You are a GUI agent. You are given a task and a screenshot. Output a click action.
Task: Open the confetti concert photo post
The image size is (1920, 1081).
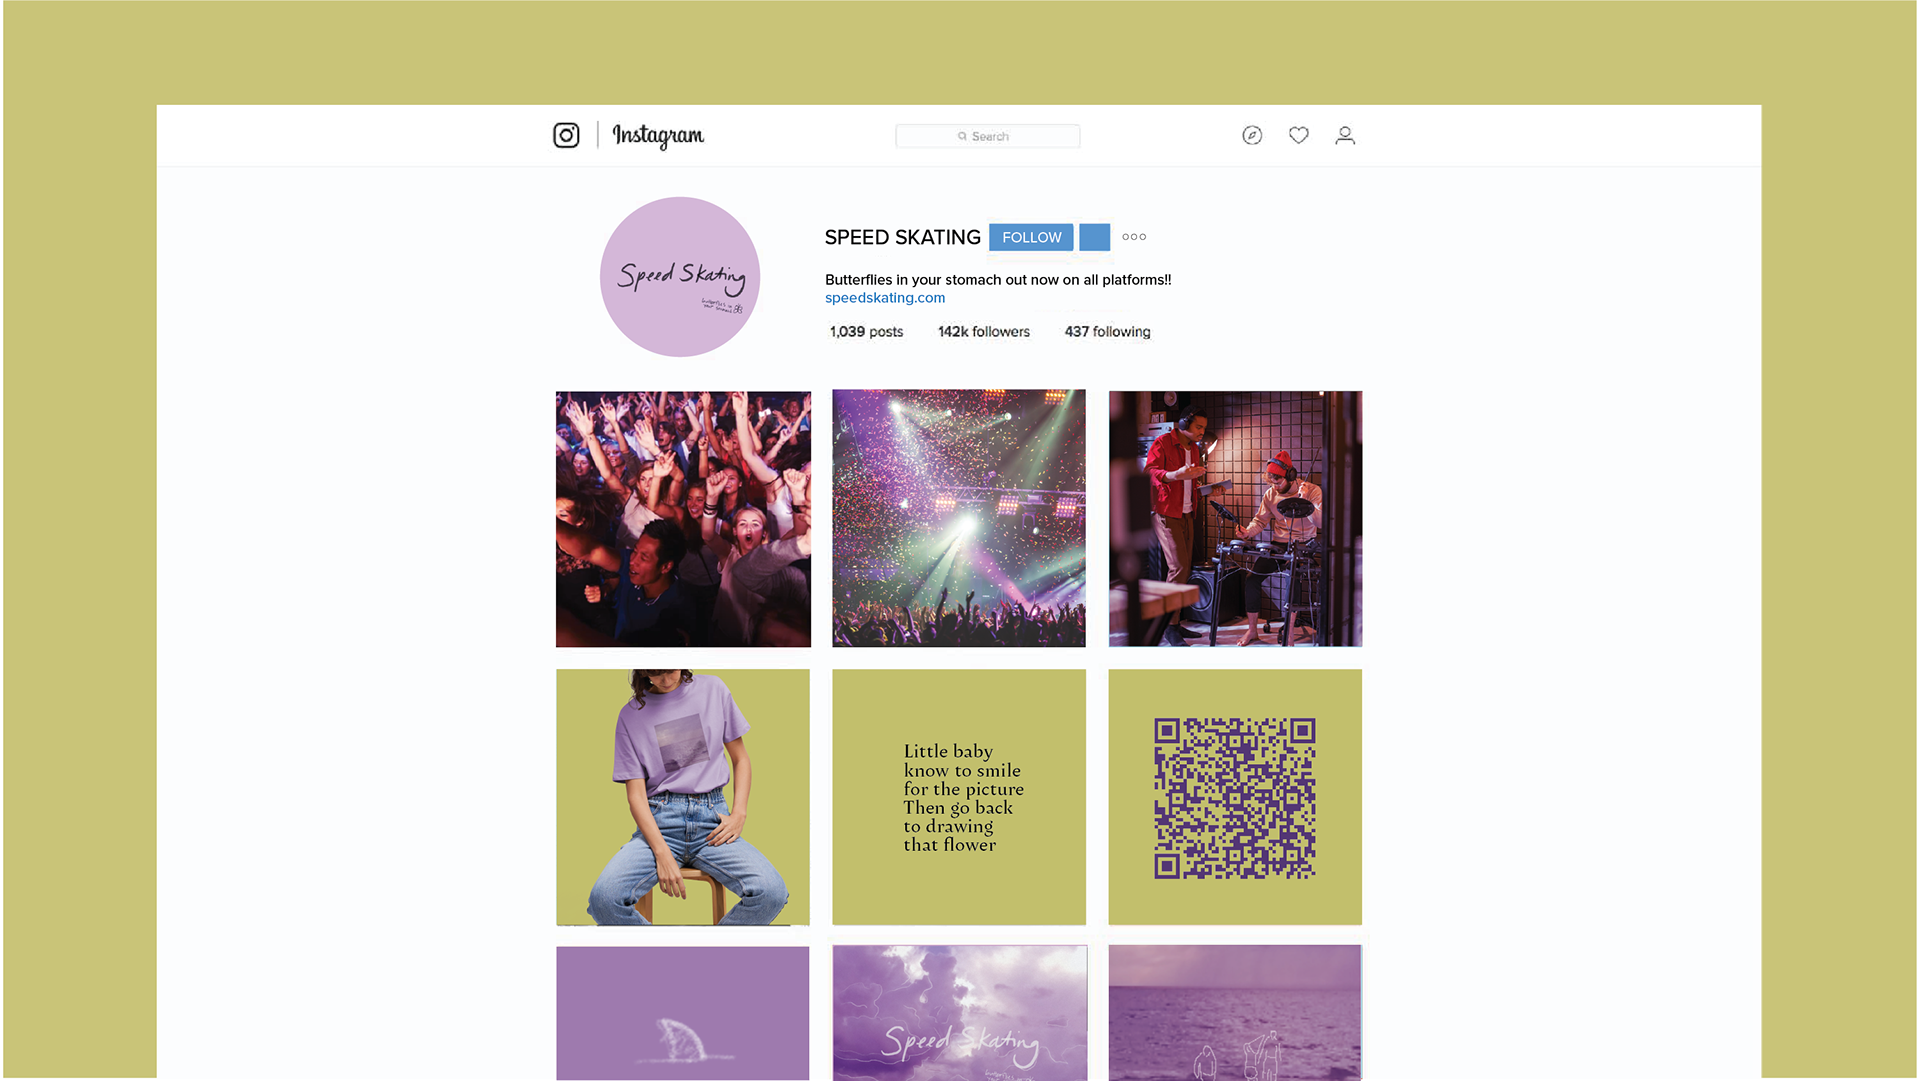(x=959, y=518)
